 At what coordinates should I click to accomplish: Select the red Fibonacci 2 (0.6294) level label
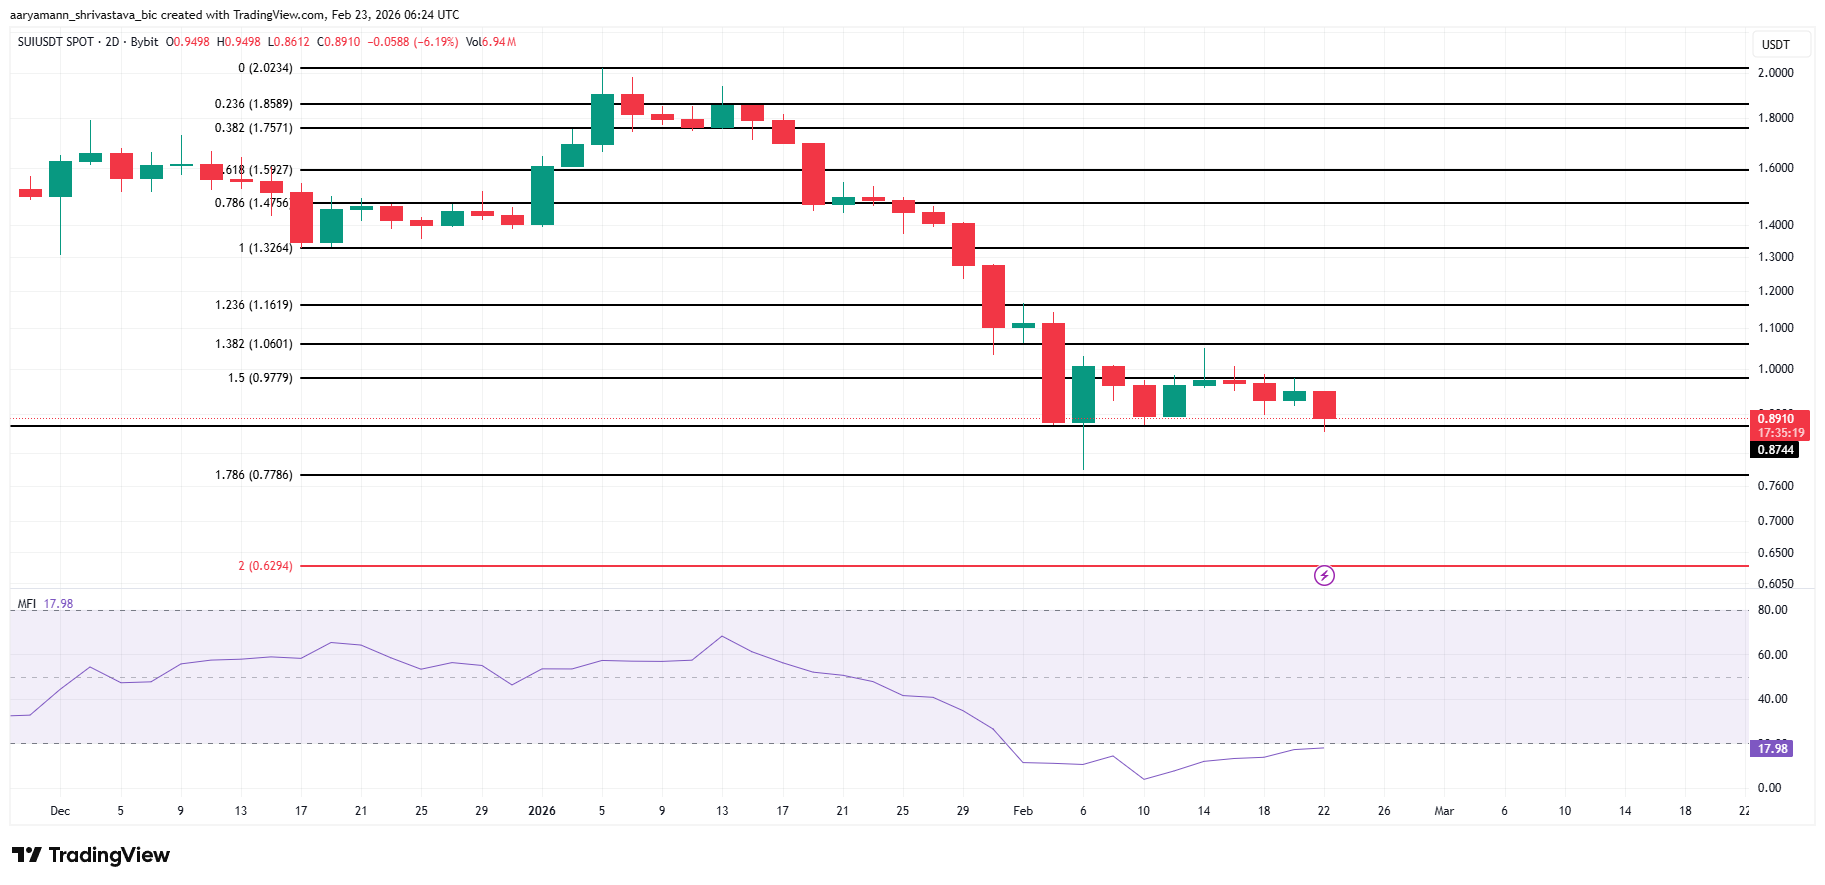[265, 566]
